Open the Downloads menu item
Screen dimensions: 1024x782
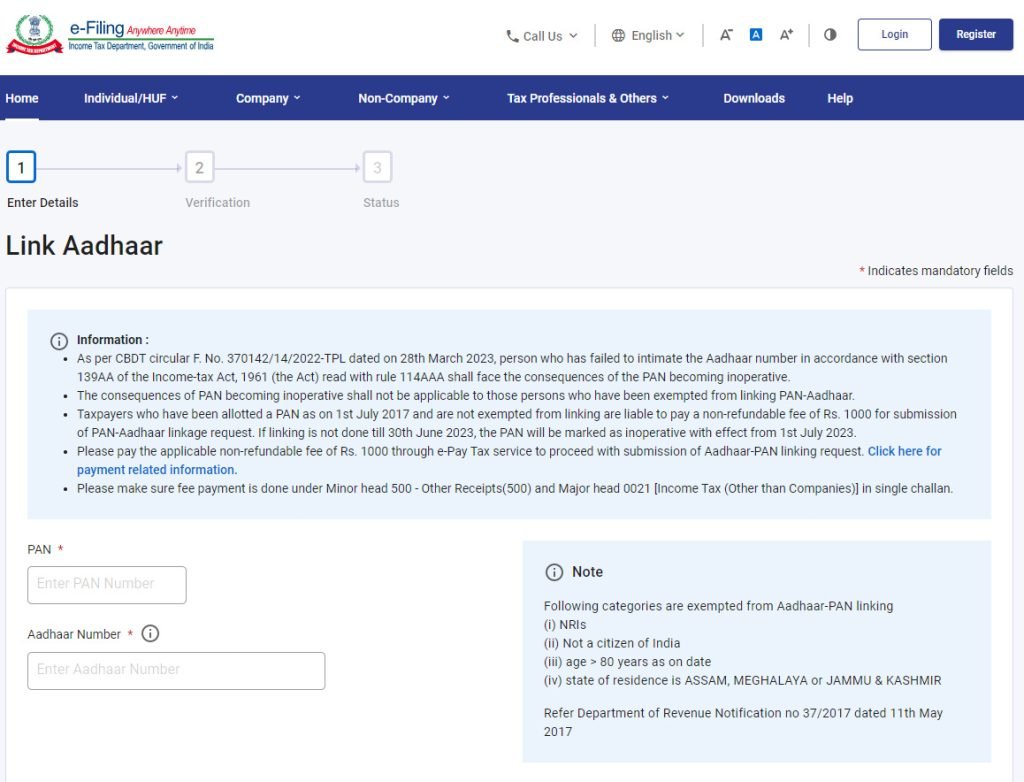pyautogui.click(x=754, y=98)
